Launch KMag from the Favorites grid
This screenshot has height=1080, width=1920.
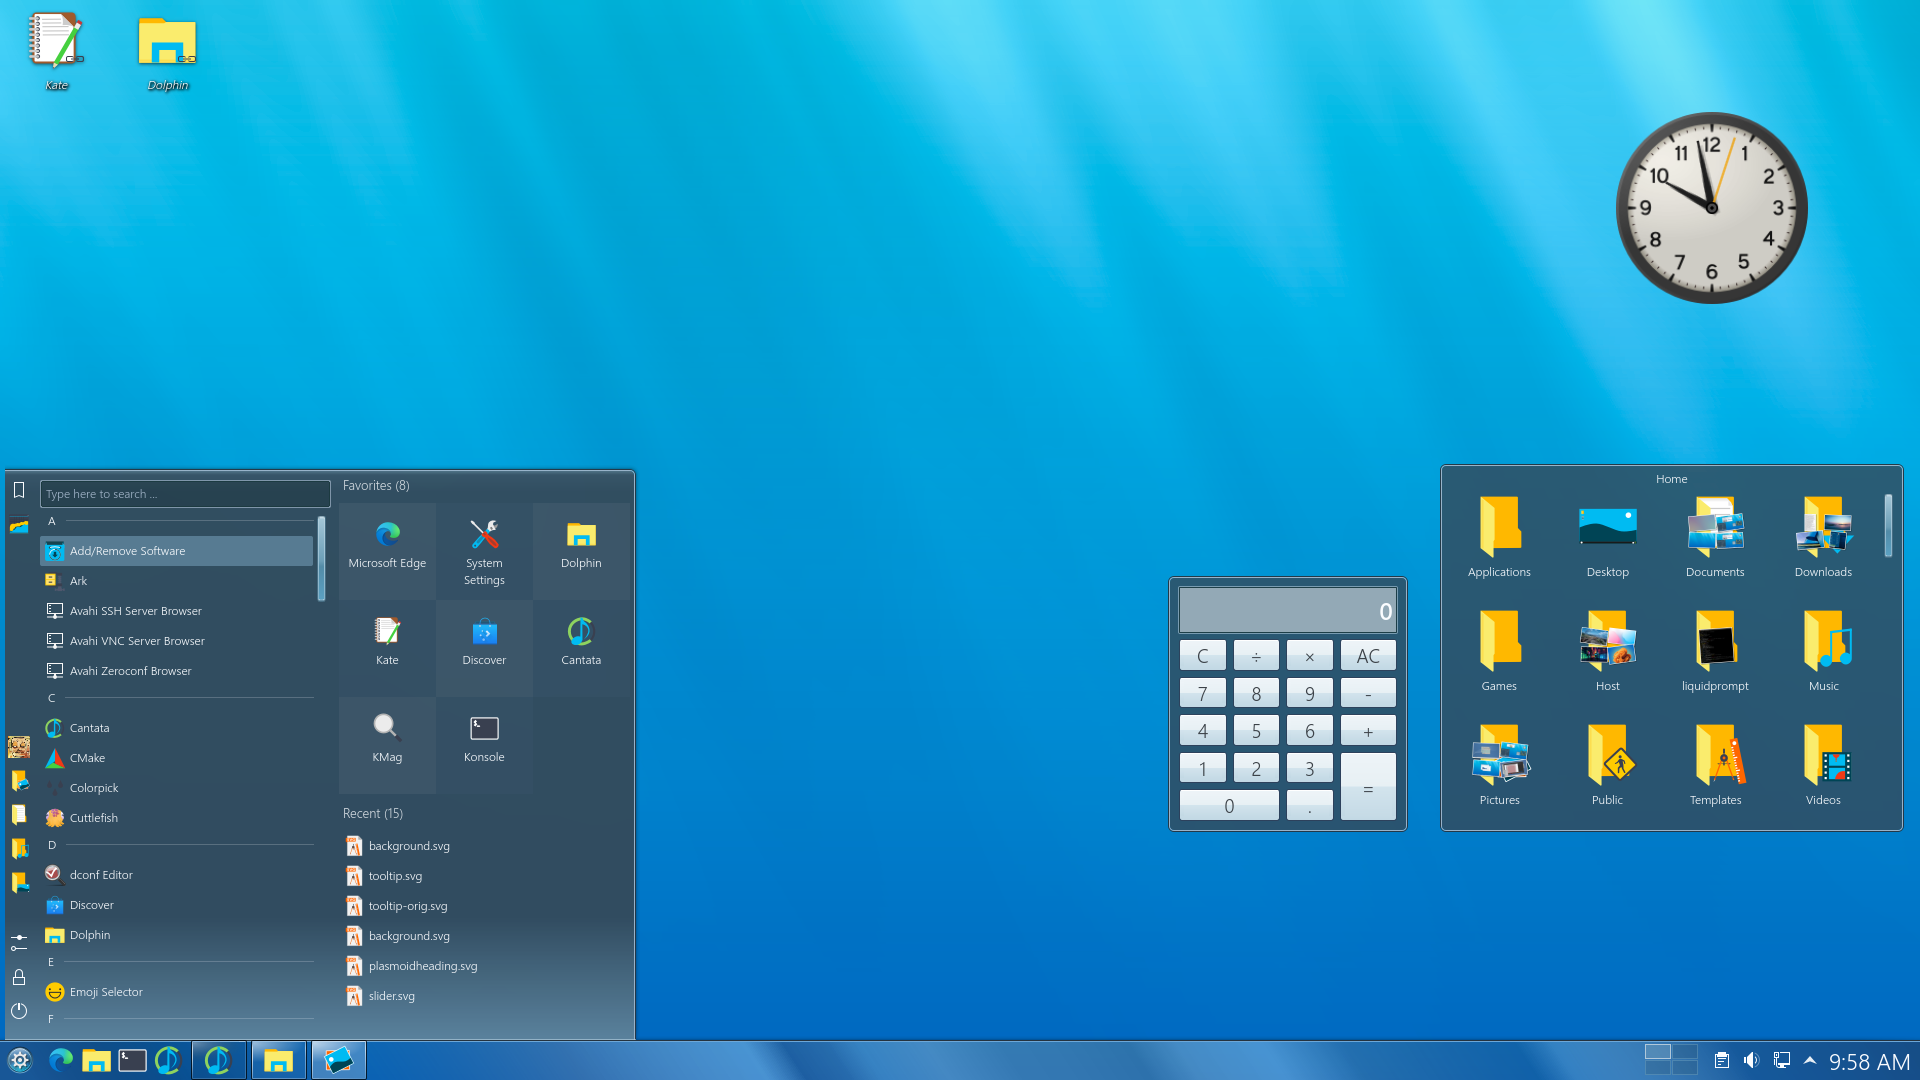pos(387,744)
